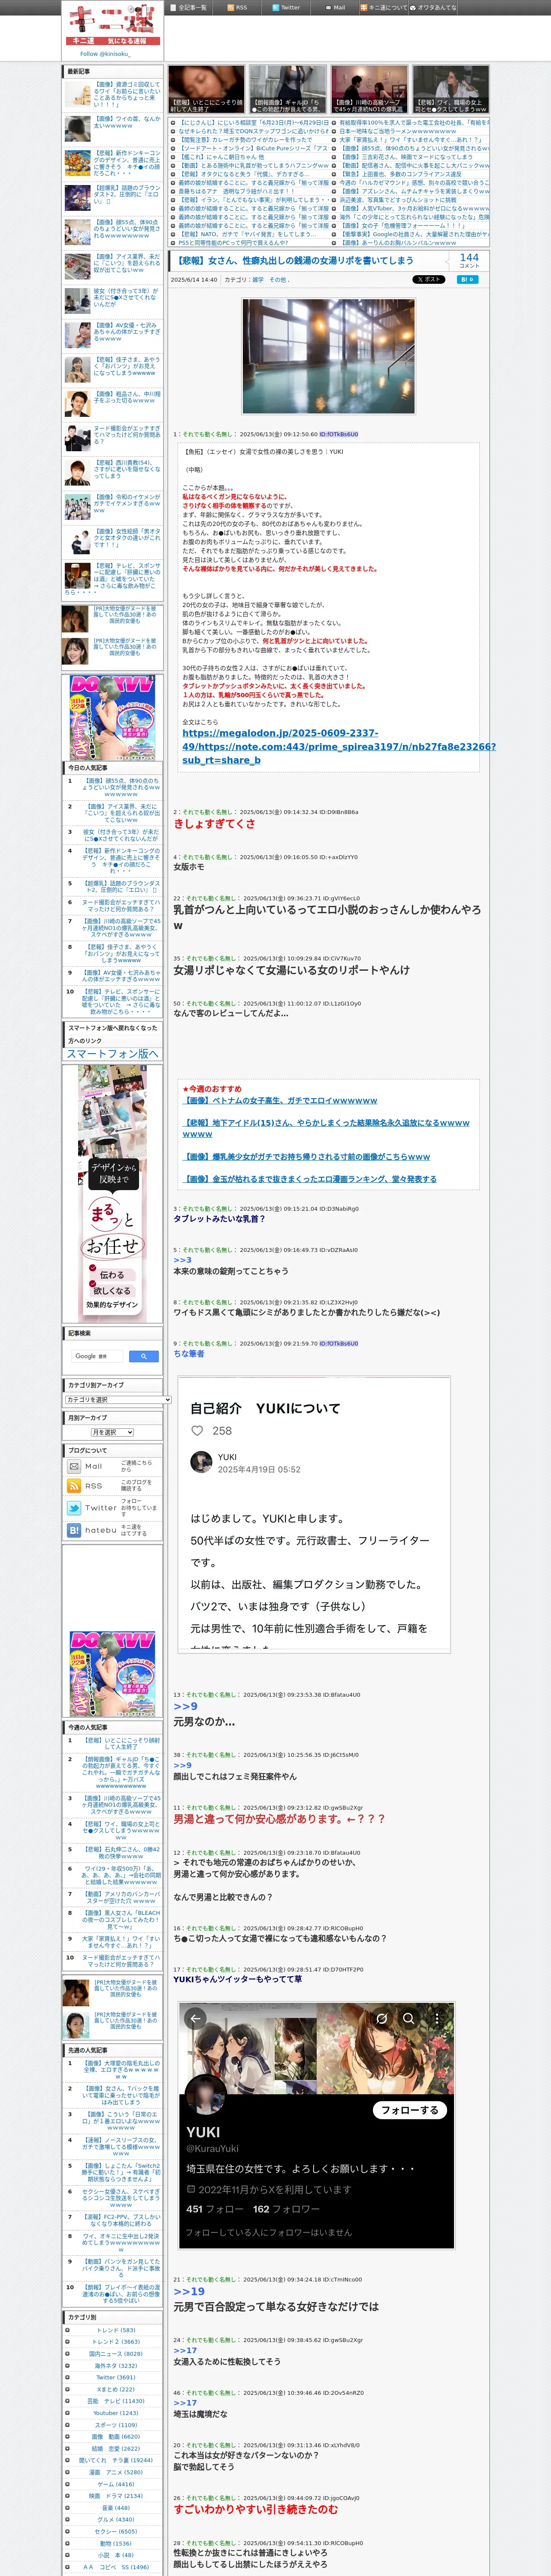Click the 144 コメント comment counter
551x2576 pixels.
[469, 260]
